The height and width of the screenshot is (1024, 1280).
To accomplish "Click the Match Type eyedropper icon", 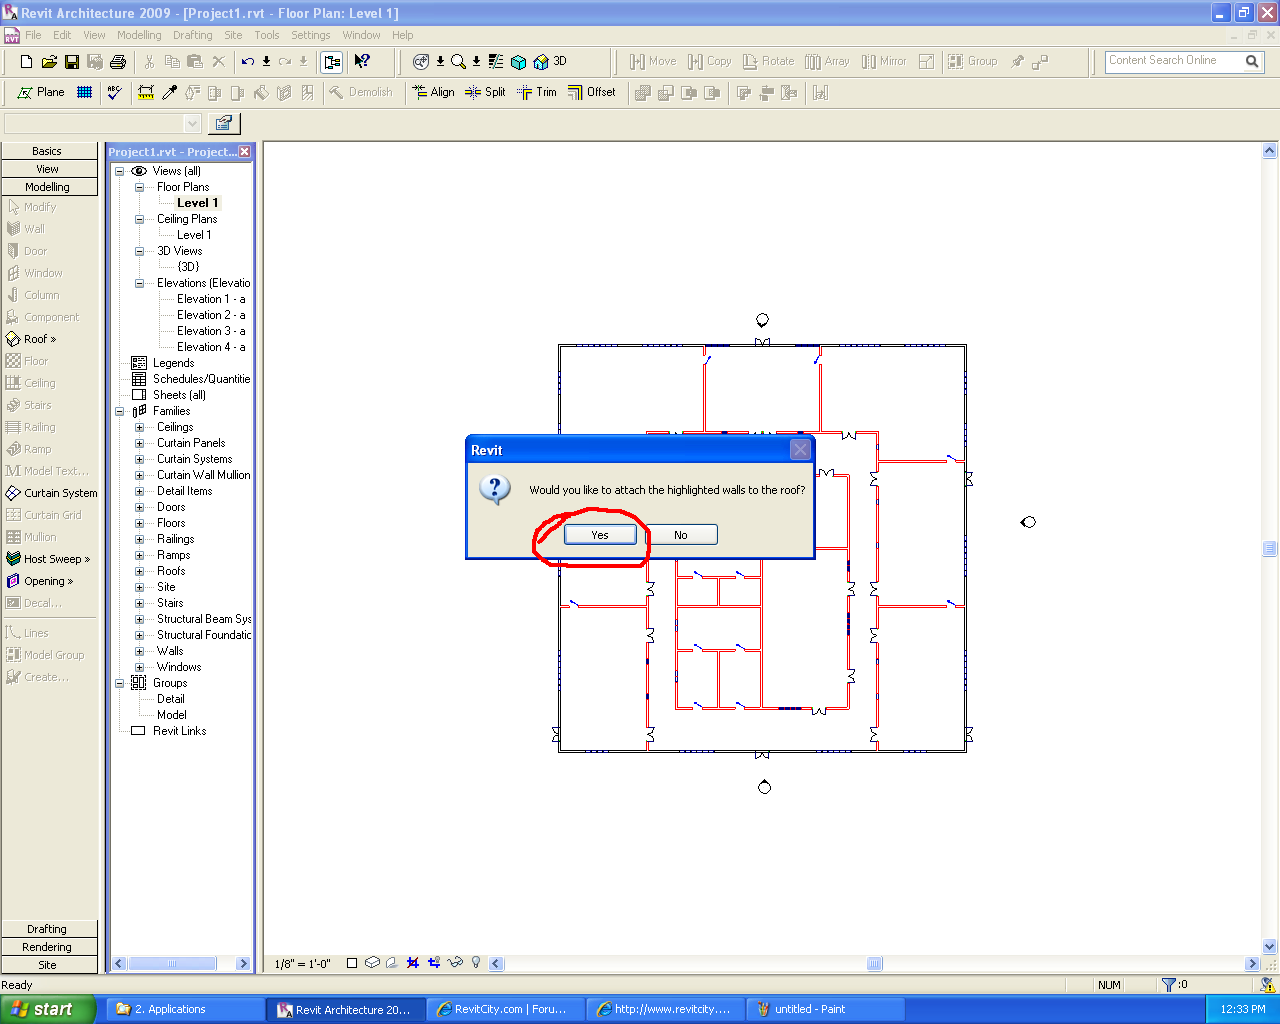I will 170,93.
